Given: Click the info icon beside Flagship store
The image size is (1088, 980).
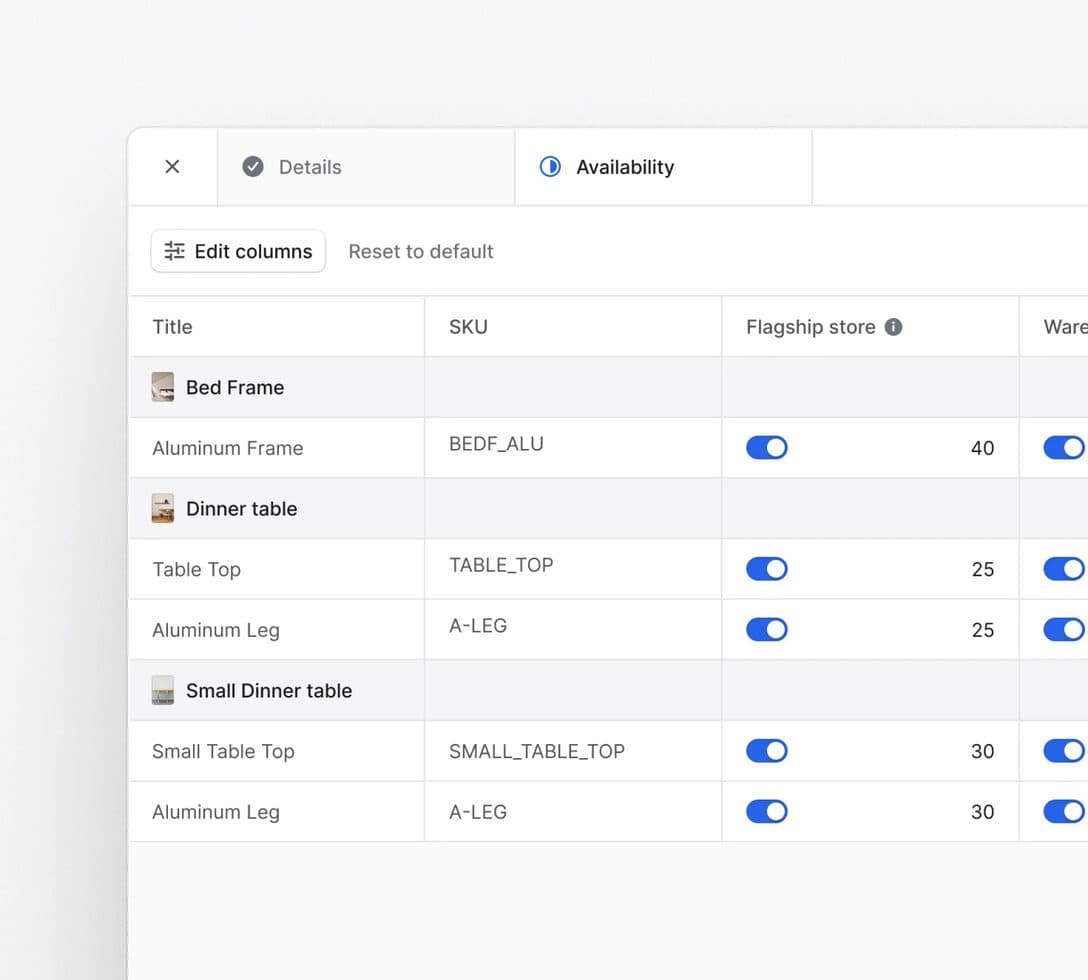Looking at the screenshot, I should click(x=894, y=327).
